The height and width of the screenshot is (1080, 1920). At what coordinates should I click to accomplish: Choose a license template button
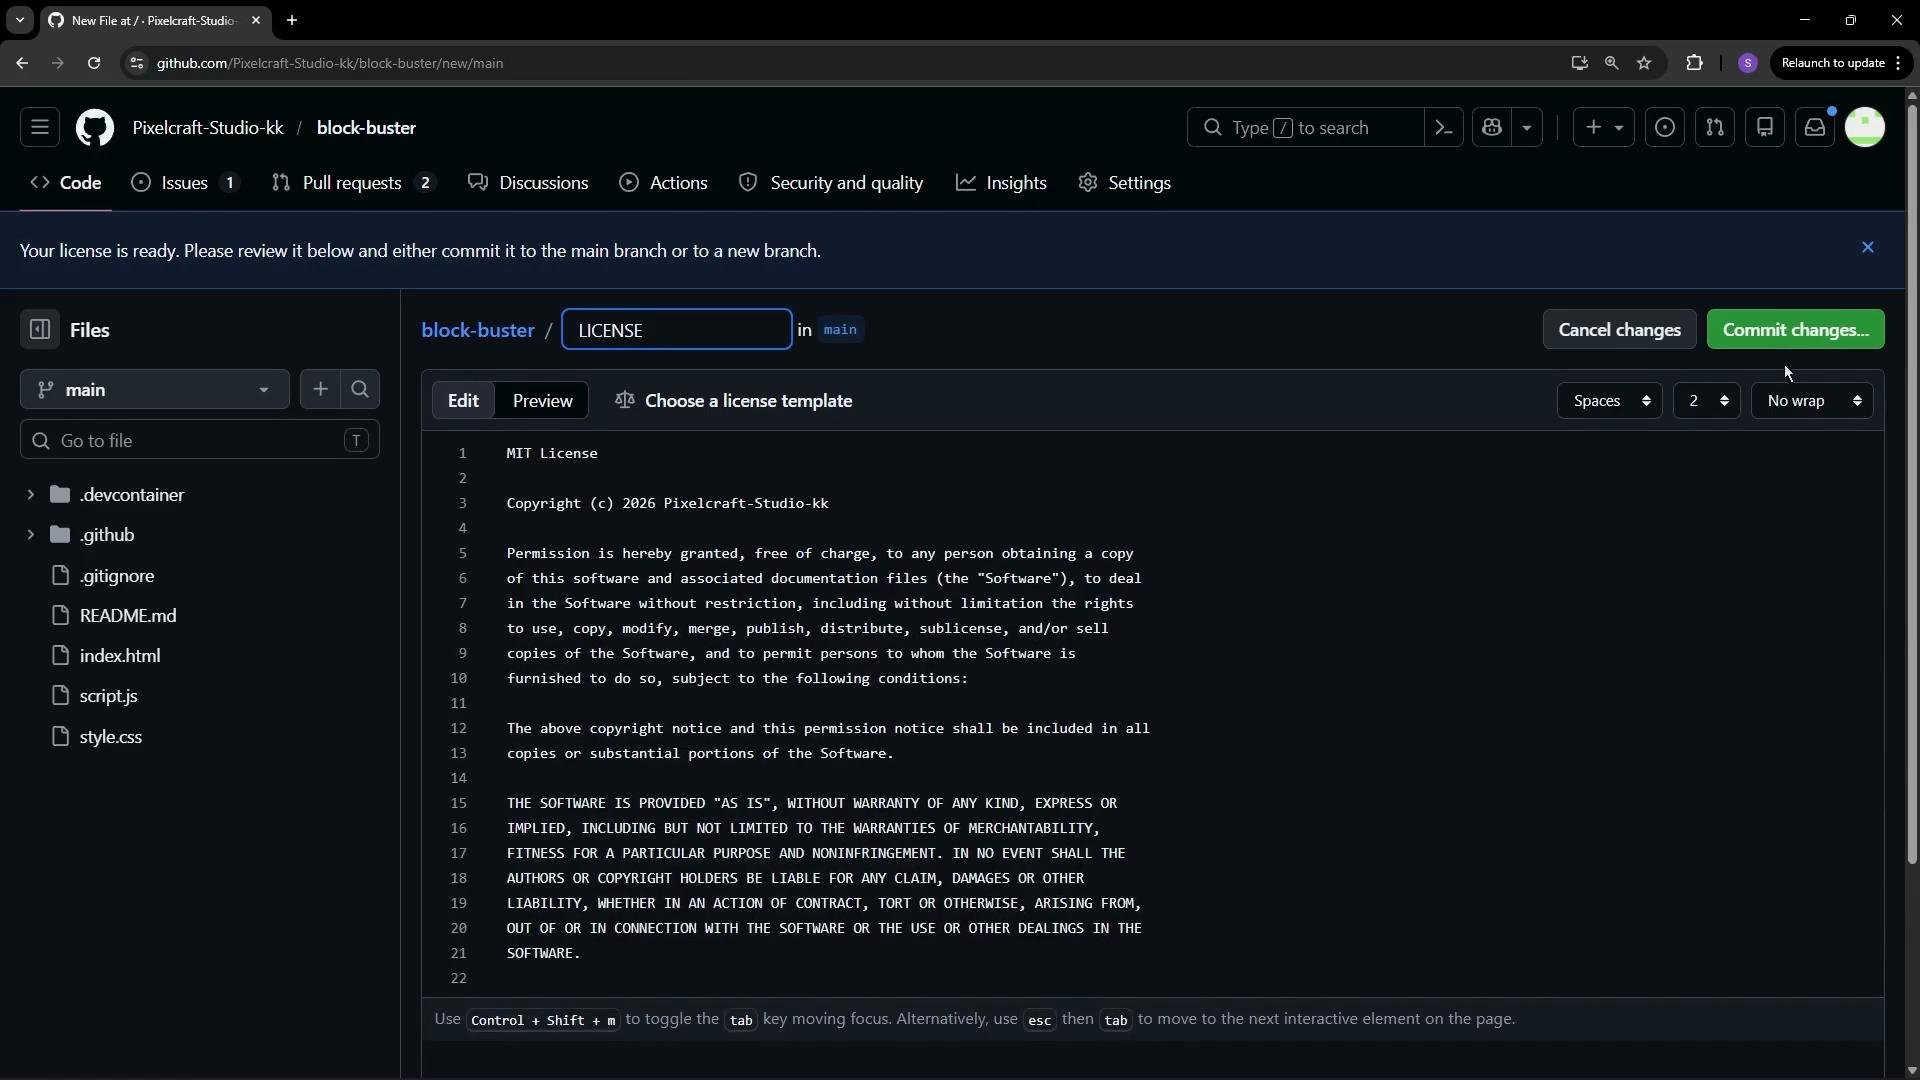tap(734, 401)
